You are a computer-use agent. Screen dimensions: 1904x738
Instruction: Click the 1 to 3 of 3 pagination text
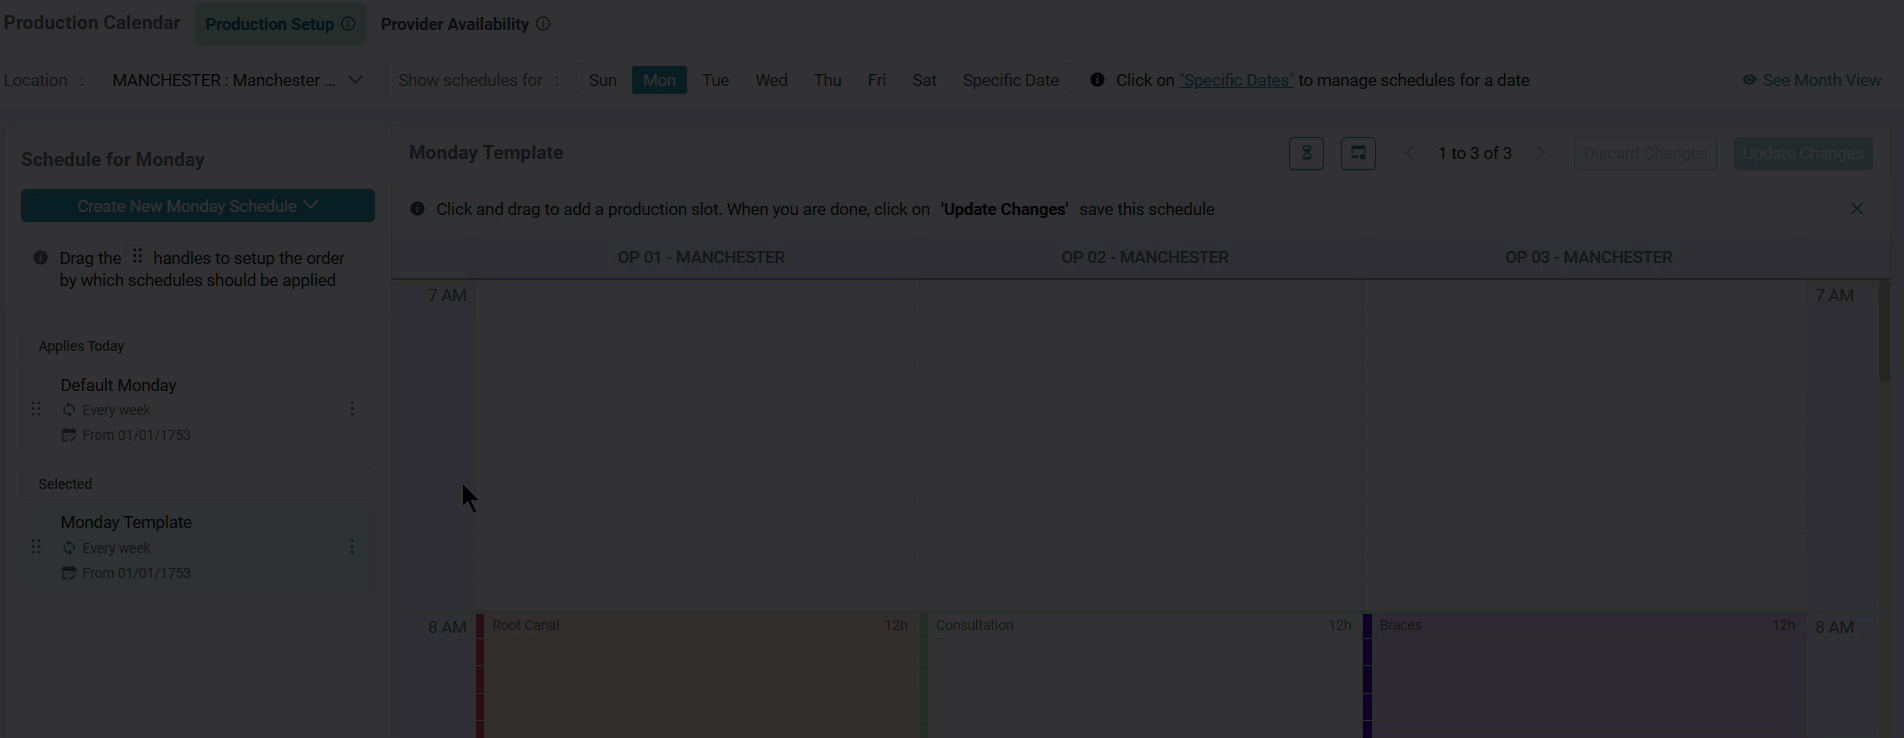click(1475, 153)
